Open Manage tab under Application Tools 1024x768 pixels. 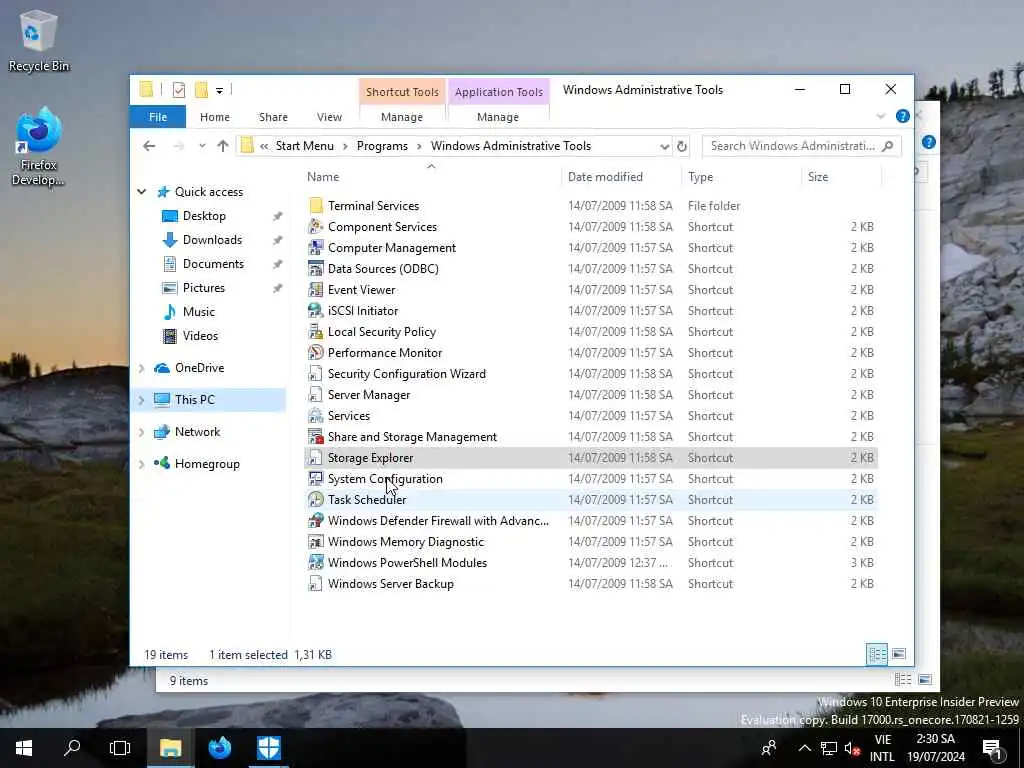[498, 117]
